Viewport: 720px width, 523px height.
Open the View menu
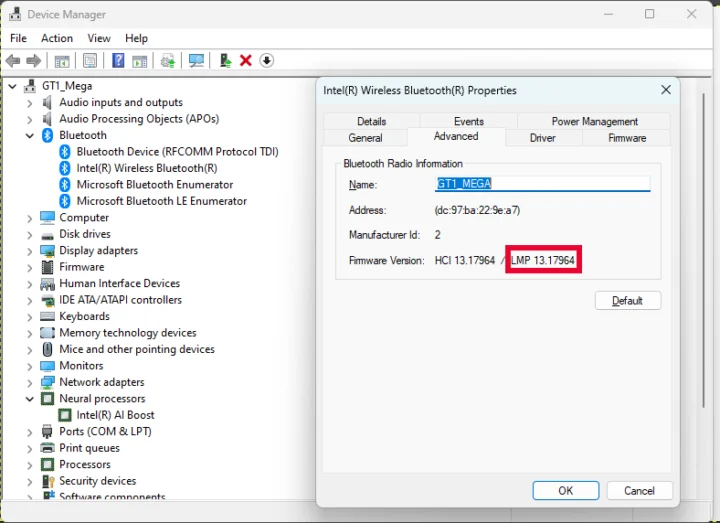point(99,38)
